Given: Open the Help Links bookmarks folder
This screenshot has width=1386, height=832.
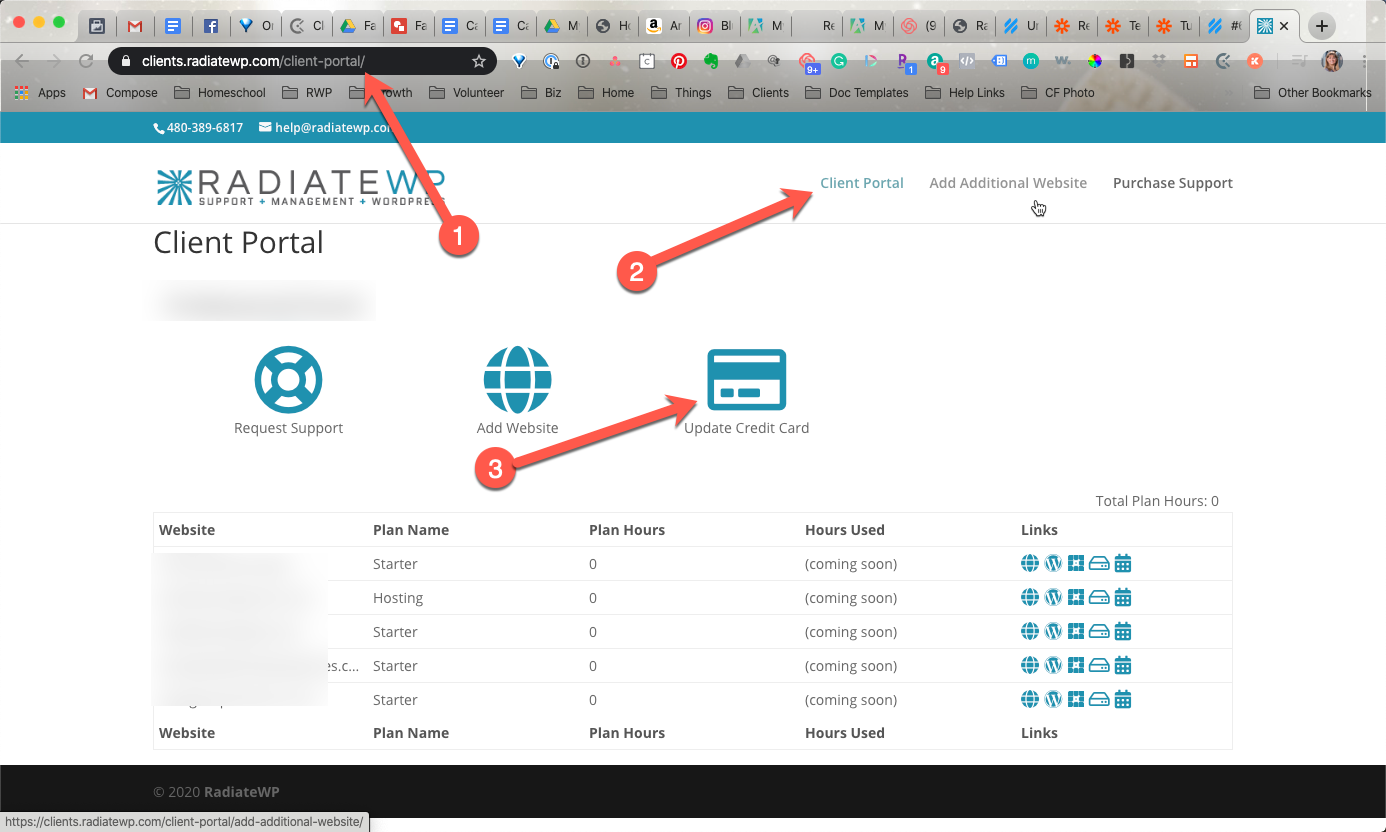Looking at the screenshot, I should click(965, 93).
